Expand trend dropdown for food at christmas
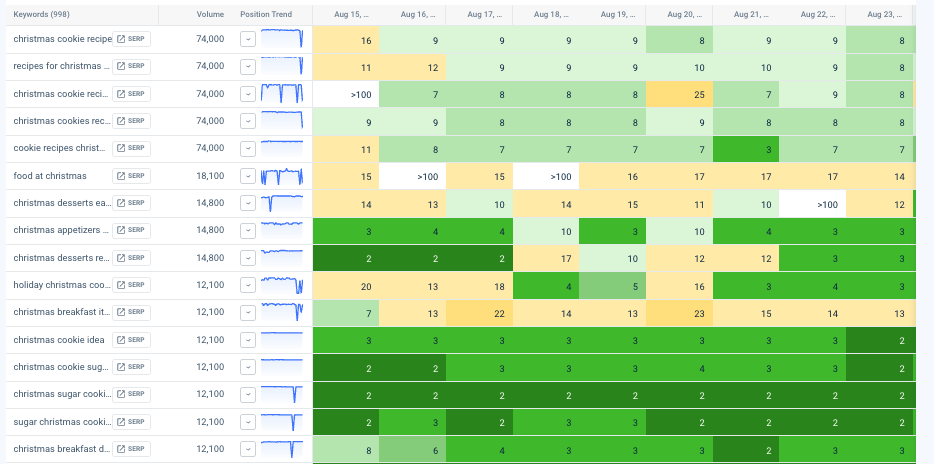The width and height of the screenshot is (934, 464). point(248,176)
